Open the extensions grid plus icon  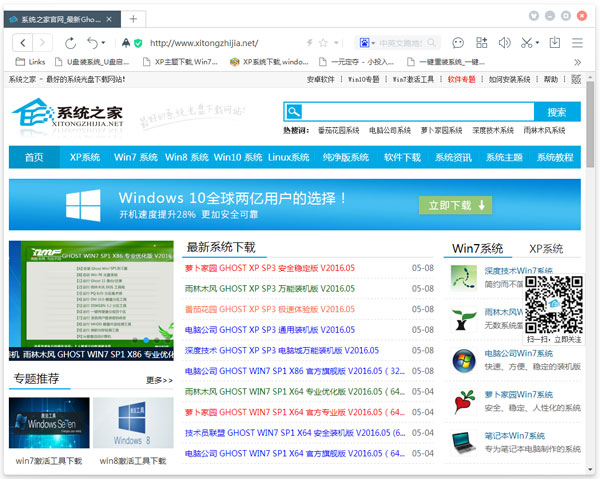481,43
